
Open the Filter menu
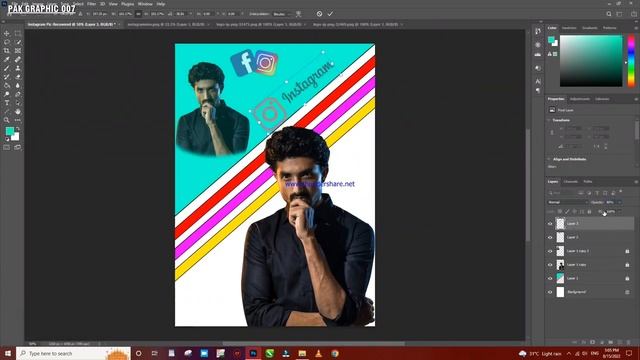point(91,4)
